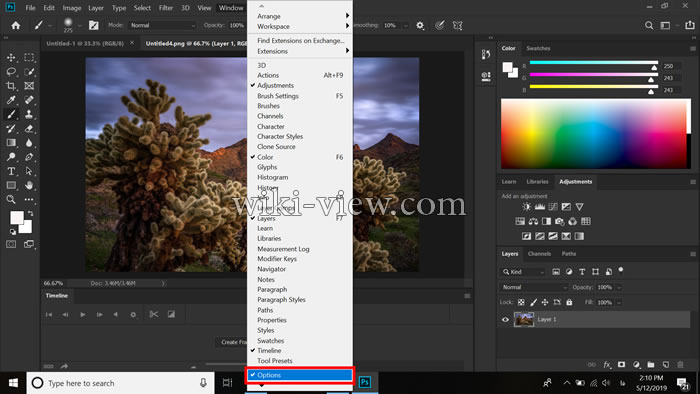Select the Pen tool

tap(29, 157)
